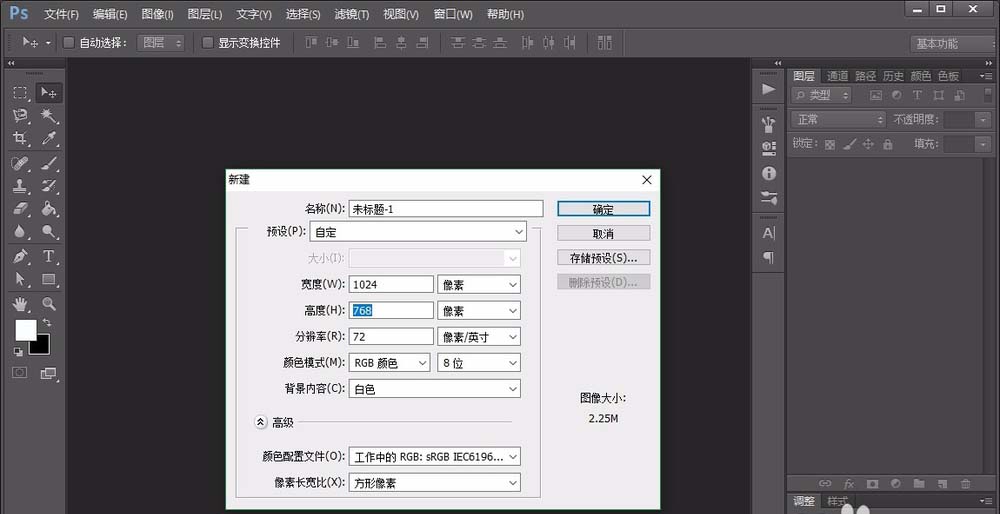
Task: Enable the 显示变换控件 checkbox
Action: coord(207,43)
